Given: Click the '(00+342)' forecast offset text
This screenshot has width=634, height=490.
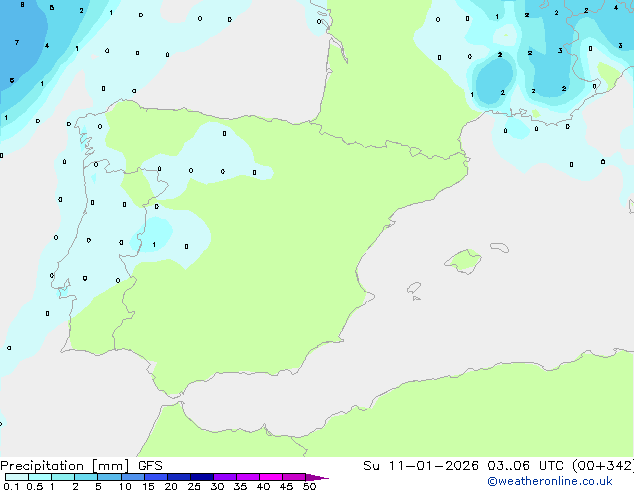Looking at the screenshot, I should 602,466.
